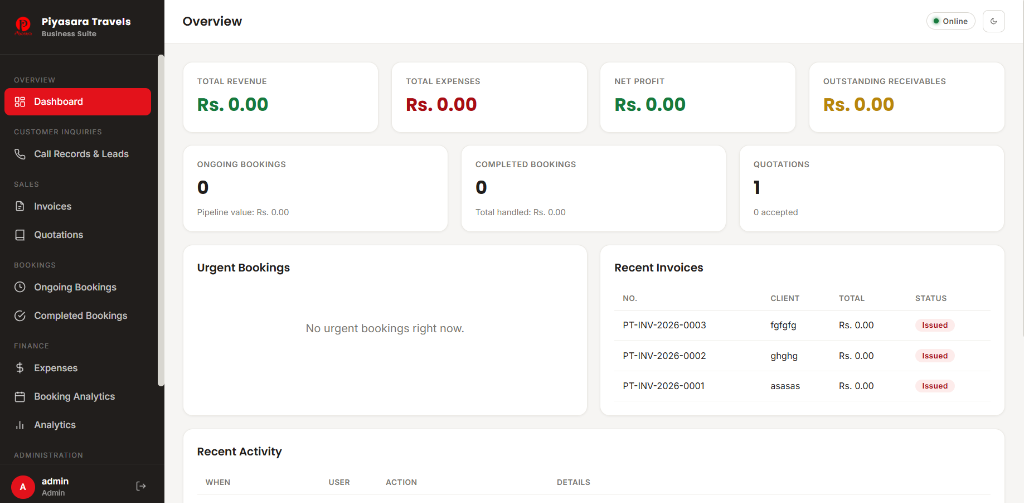This screenshot has height=503, width=1024.
Task: Navigate to Completed Bookings
Action: click(x=78, y=316)
